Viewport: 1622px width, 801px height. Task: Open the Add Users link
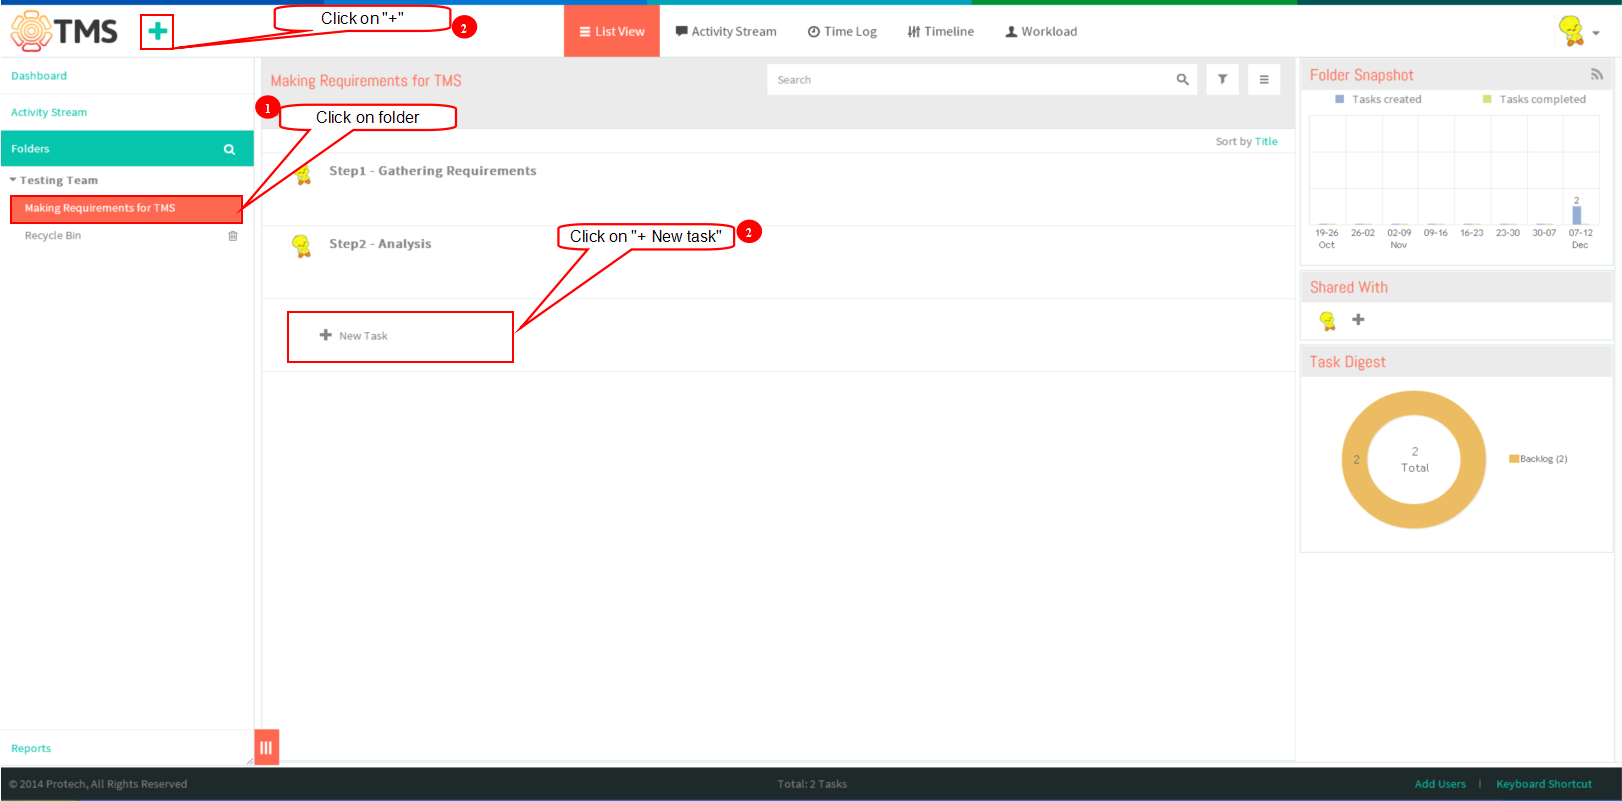(x=1440, y=784)
